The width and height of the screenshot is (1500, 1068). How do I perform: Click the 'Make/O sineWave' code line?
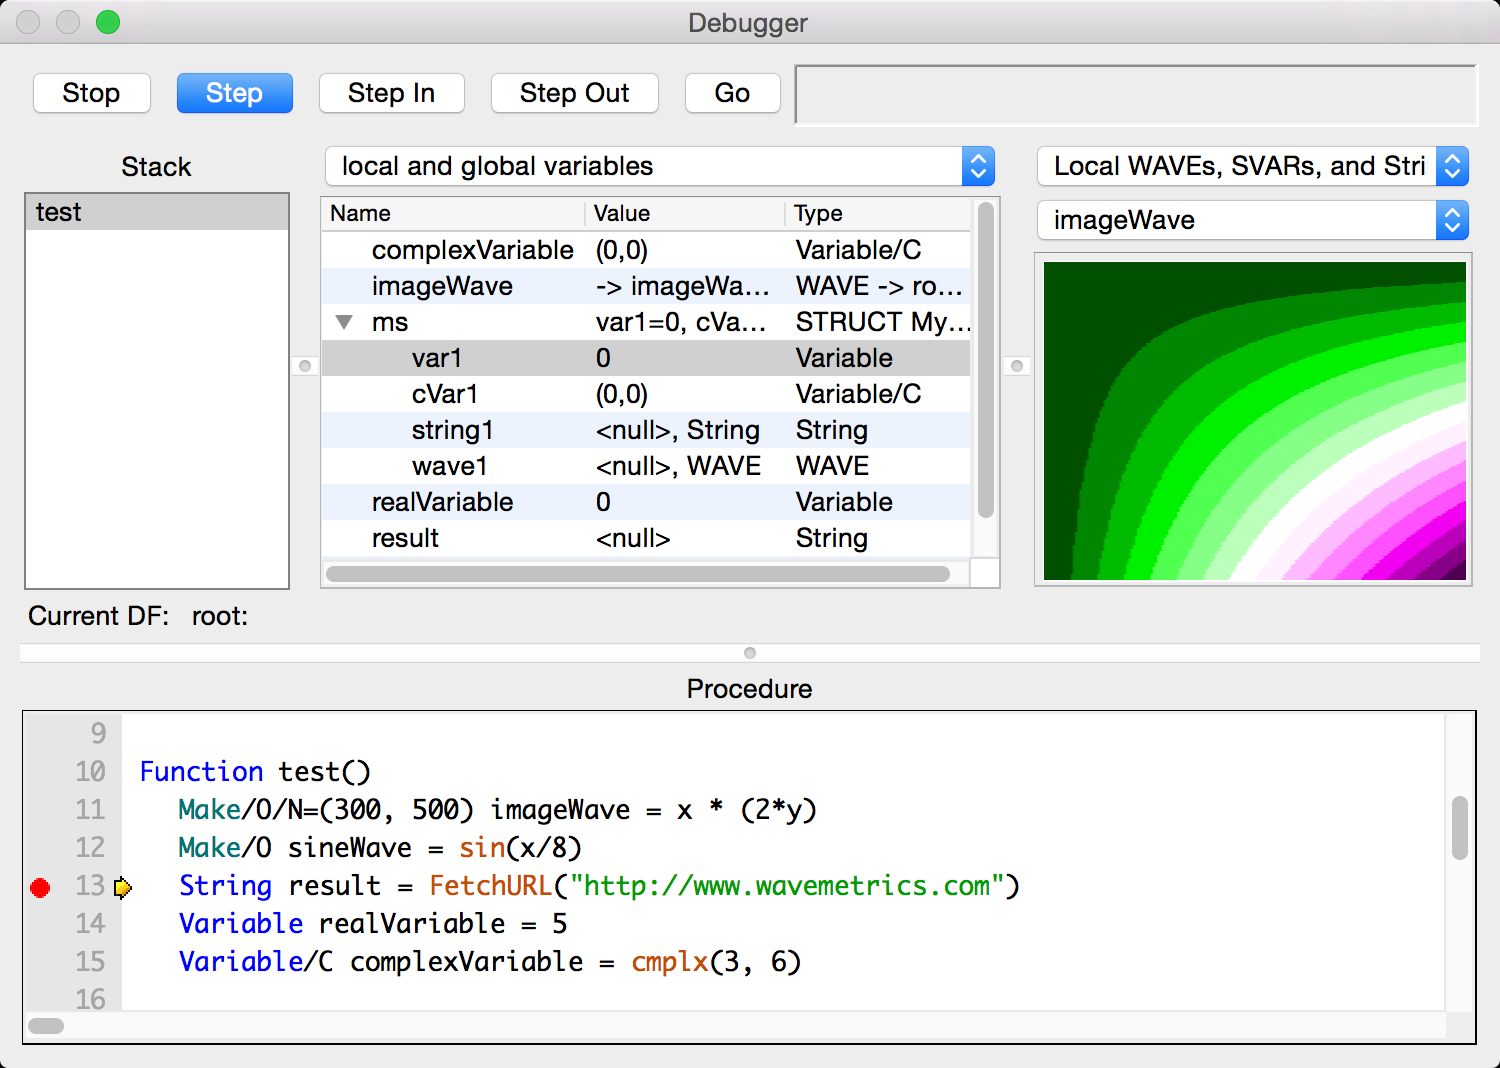[x=380, y=848]
